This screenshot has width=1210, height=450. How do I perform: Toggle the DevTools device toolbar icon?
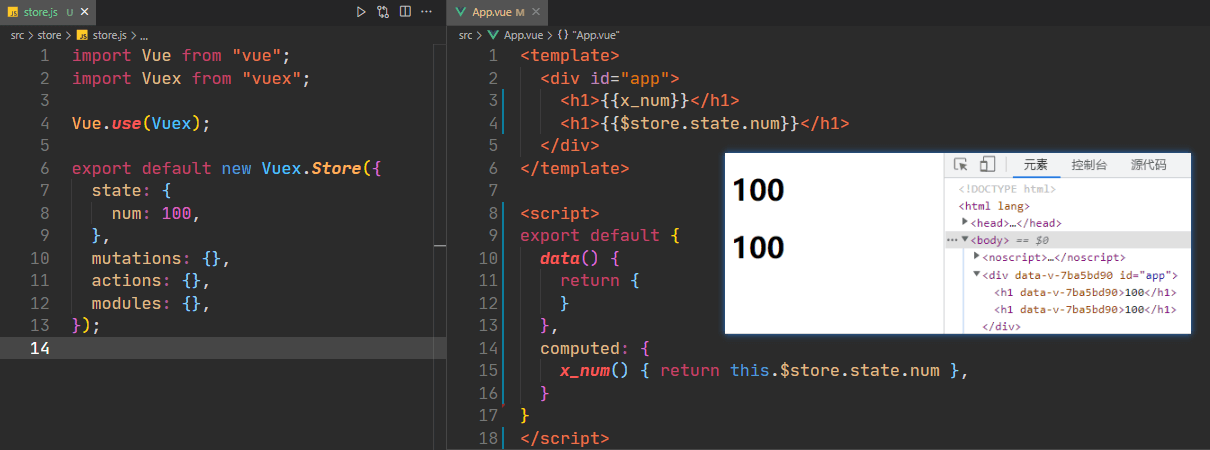tap(987, 165)
